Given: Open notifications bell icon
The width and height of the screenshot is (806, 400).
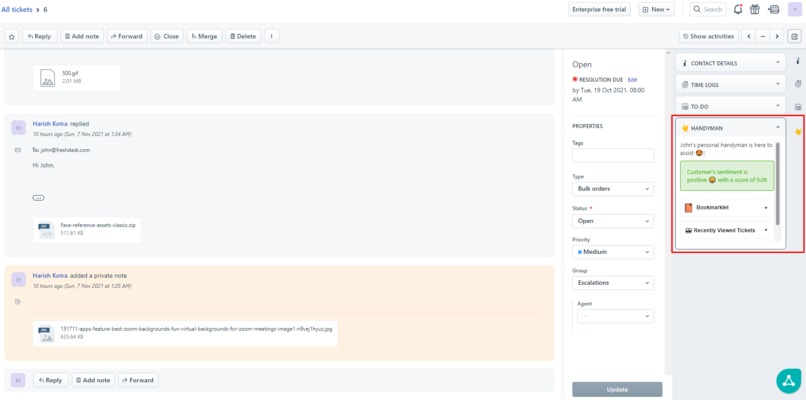Looking at the screenshot, I should (x=738, y=9).
